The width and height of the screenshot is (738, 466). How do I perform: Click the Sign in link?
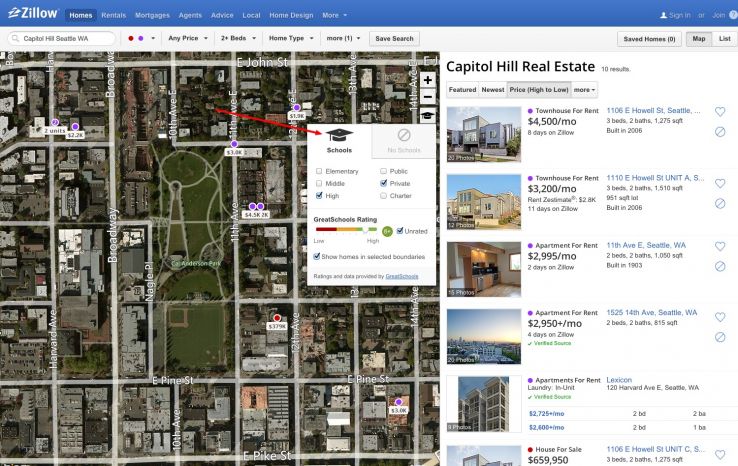680,15
